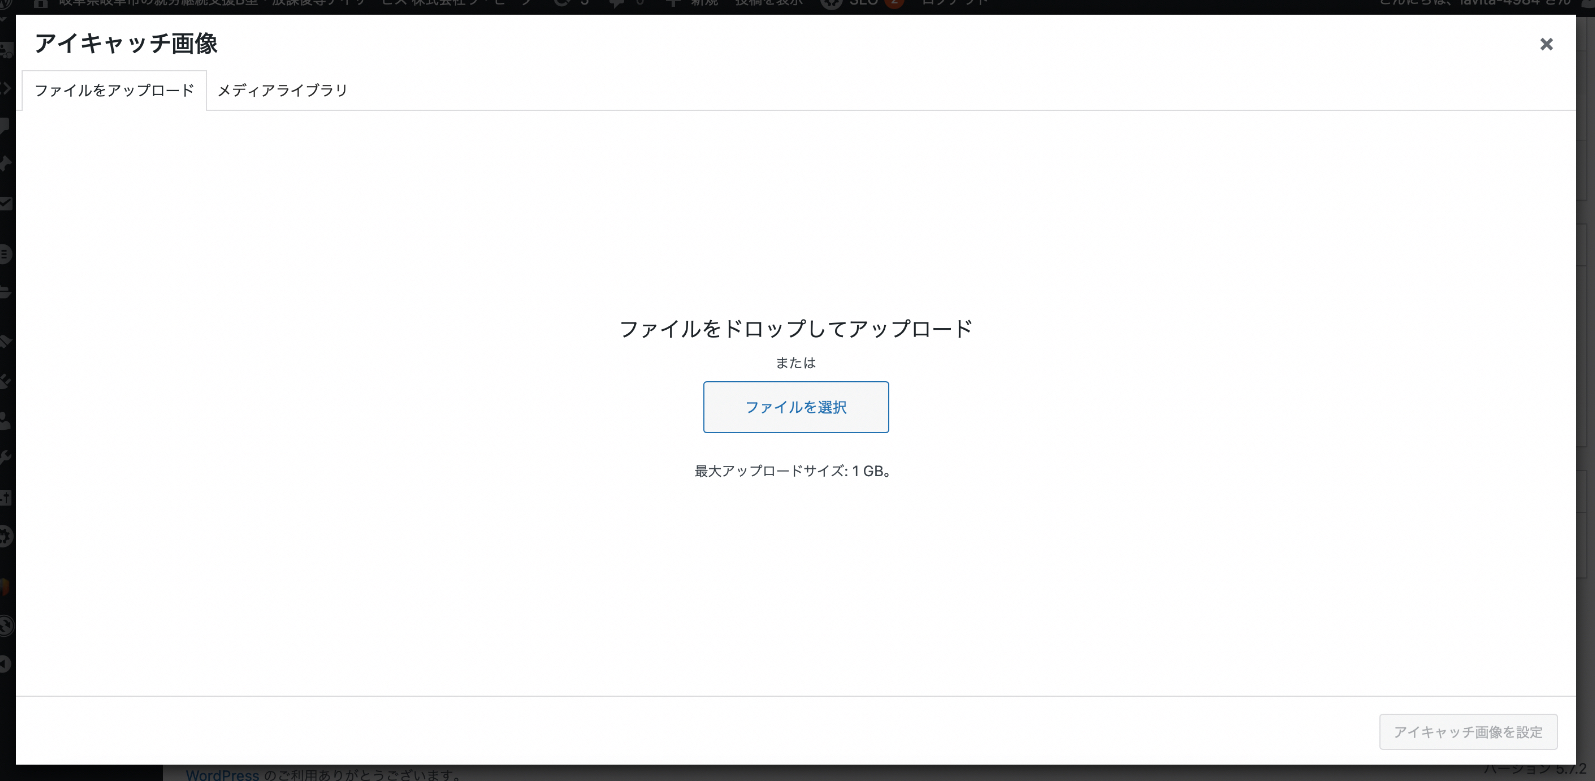The height and width of the screenshot is (781, 1595).
Task: Close the アイキャッチ画像 dialog
Action: pos(1546,44)
